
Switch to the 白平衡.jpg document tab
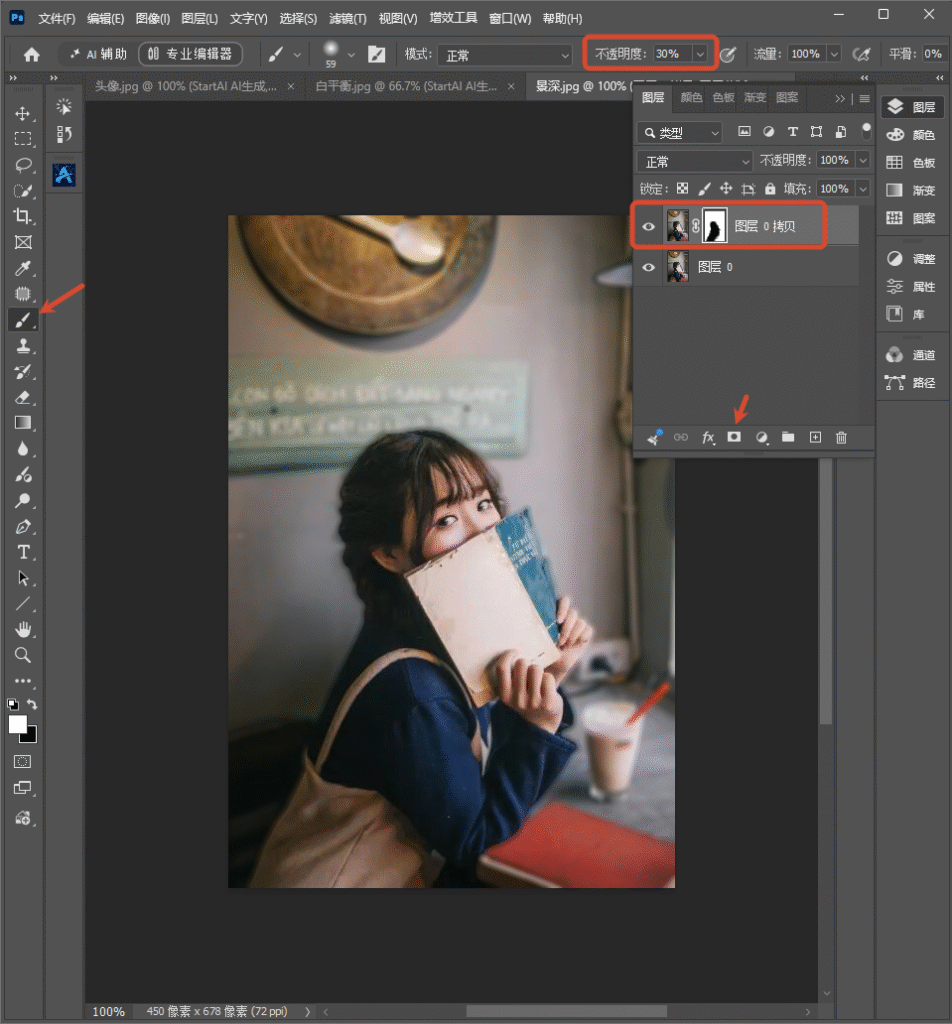(x=406, y=86)
